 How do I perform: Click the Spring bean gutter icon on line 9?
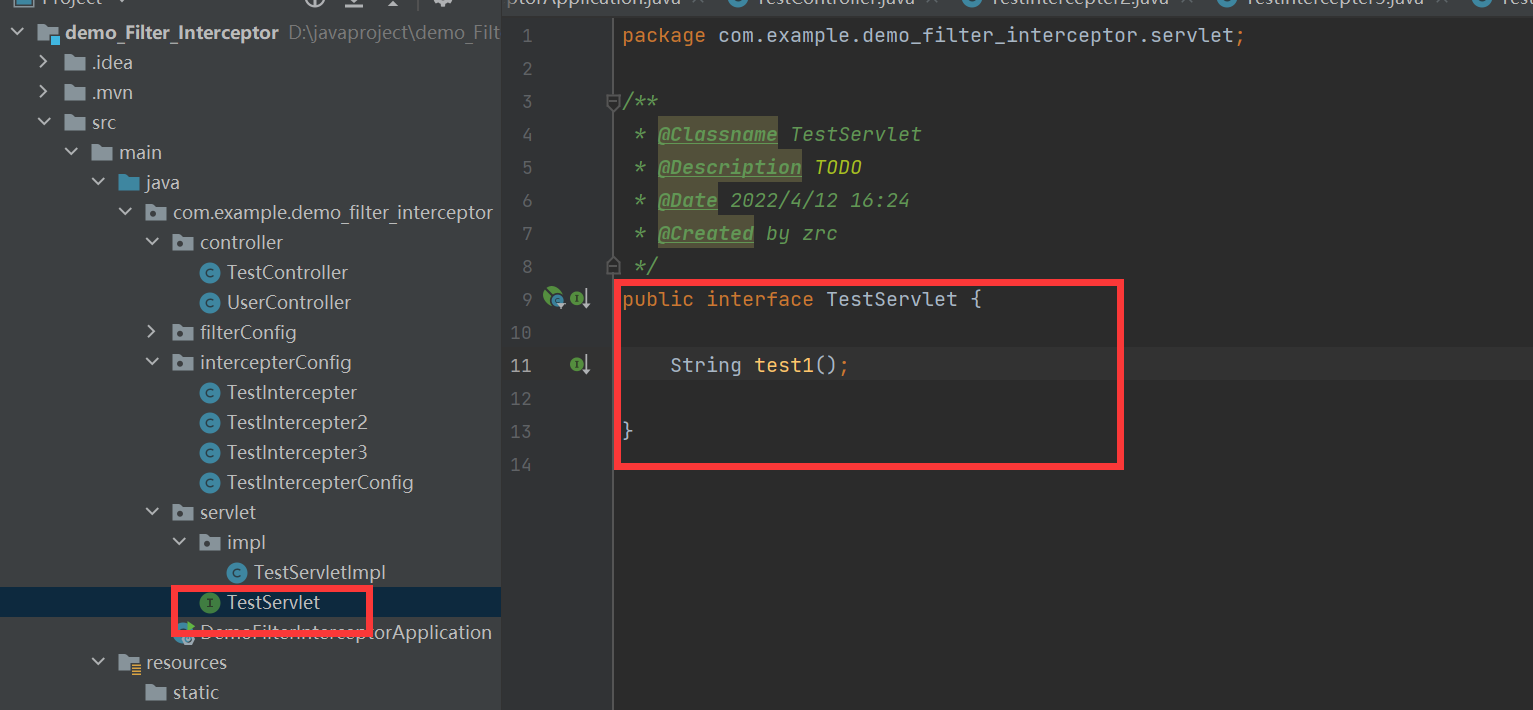click(553, 297)
